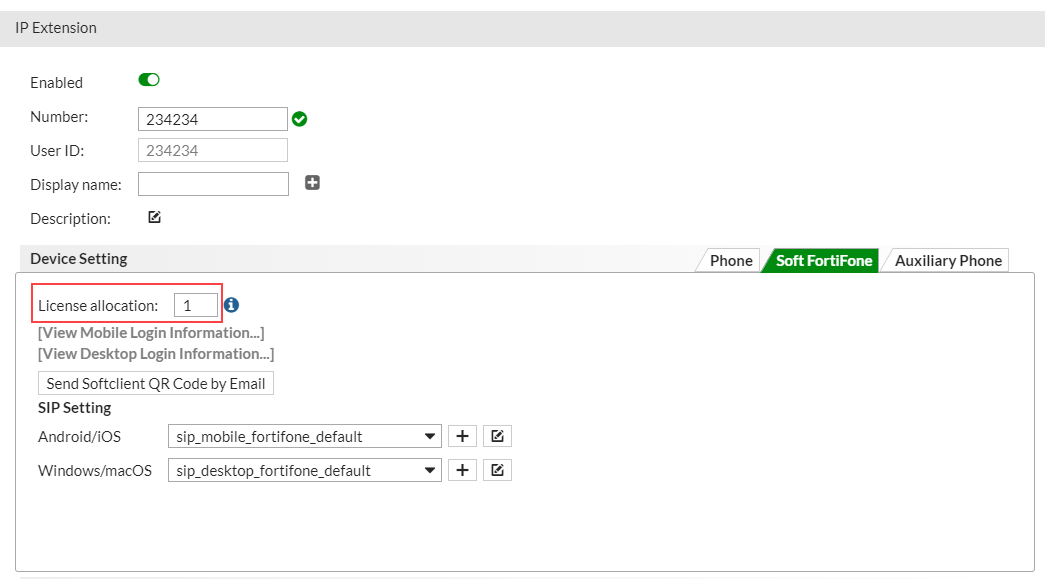Image resolution: width=1045 pixels, height=579 pixels.
Task: Click Send Softclient QR Code by Email
Action: point(155,383)
